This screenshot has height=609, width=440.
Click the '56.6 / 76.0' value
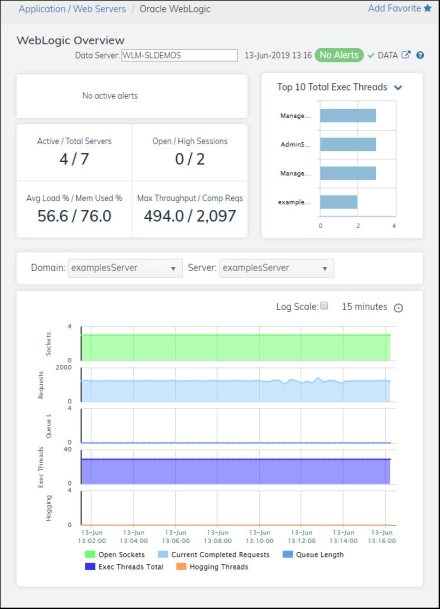pyautogui.click(x=74, y=216)
